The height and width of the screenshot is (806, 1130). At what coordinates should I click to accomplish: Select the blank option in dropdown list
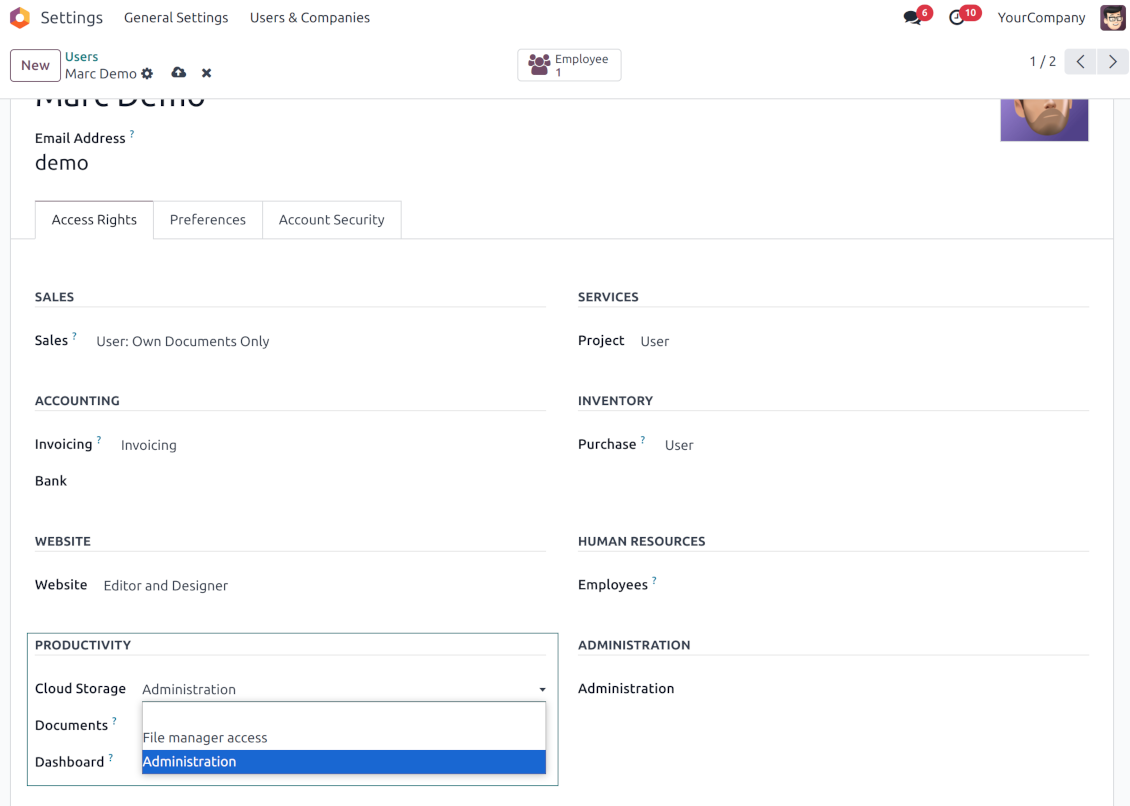[x=343, y=714]
